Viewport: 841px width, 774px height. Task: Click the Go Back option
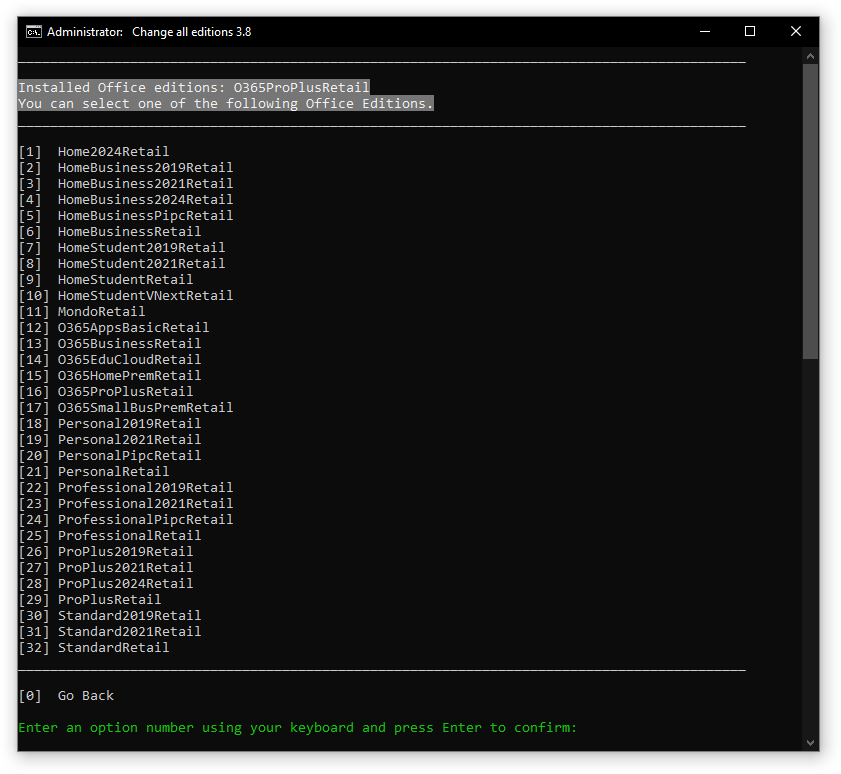click(x=85, y=696)
